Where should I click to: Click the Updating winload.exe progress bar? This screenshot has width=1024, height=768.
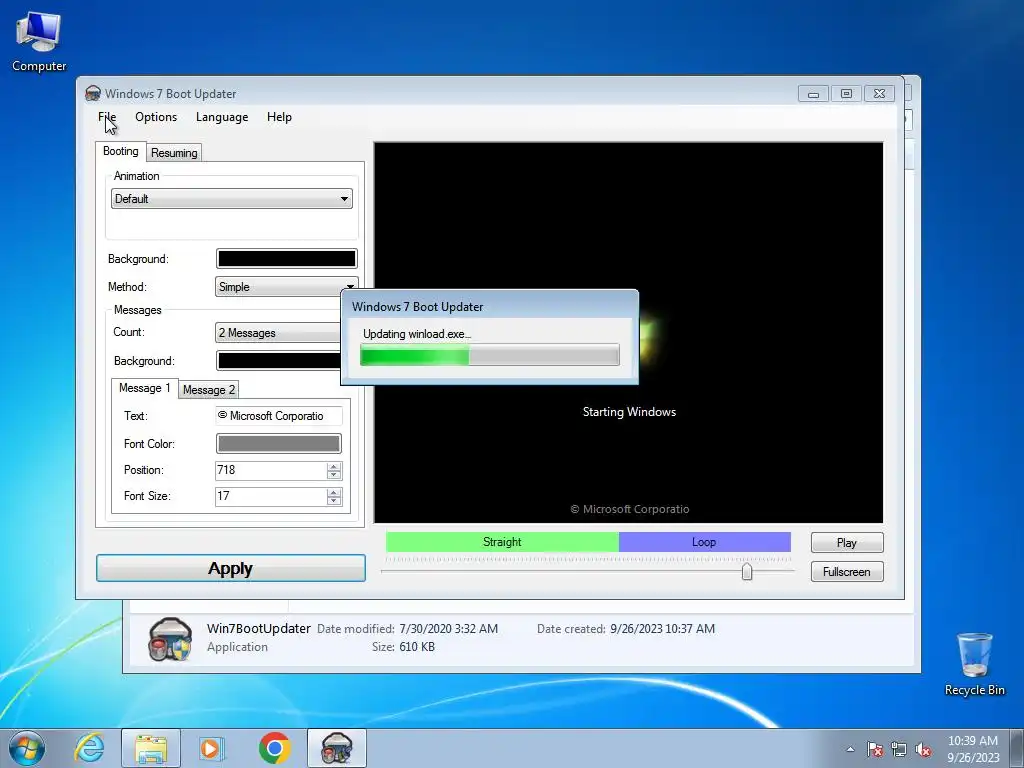(490, 355)
